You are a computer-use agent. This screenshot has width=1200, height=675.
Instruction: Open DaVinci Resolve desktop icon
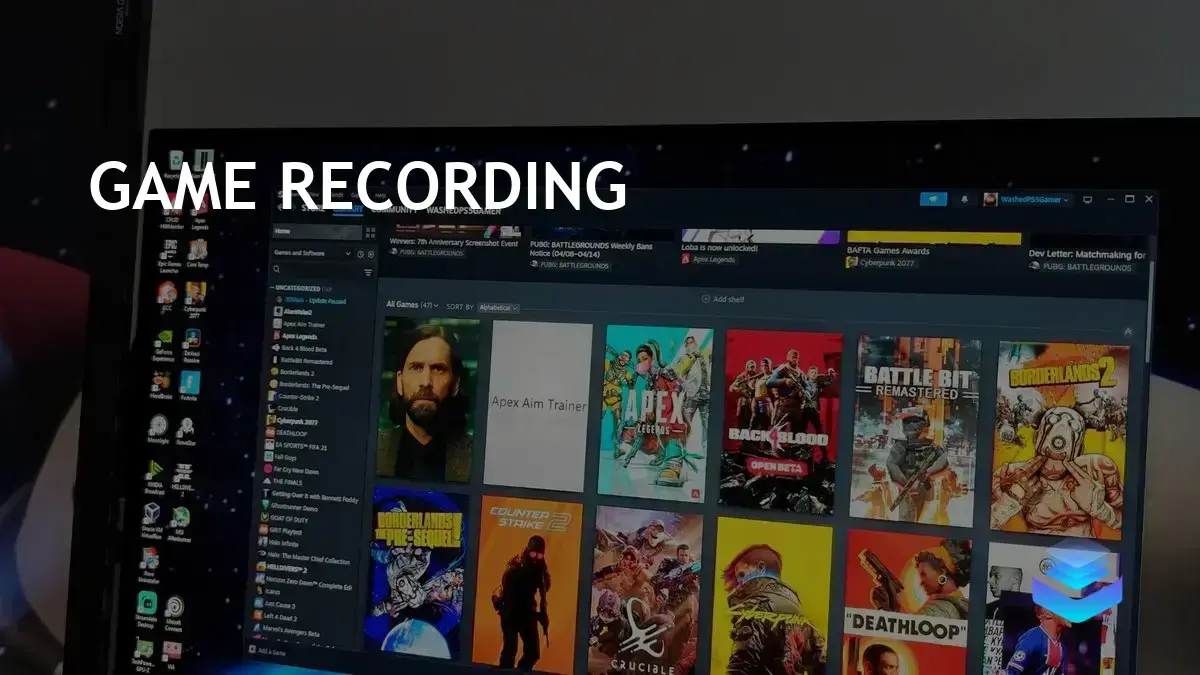pyautogui.click(x=192, y=344)
